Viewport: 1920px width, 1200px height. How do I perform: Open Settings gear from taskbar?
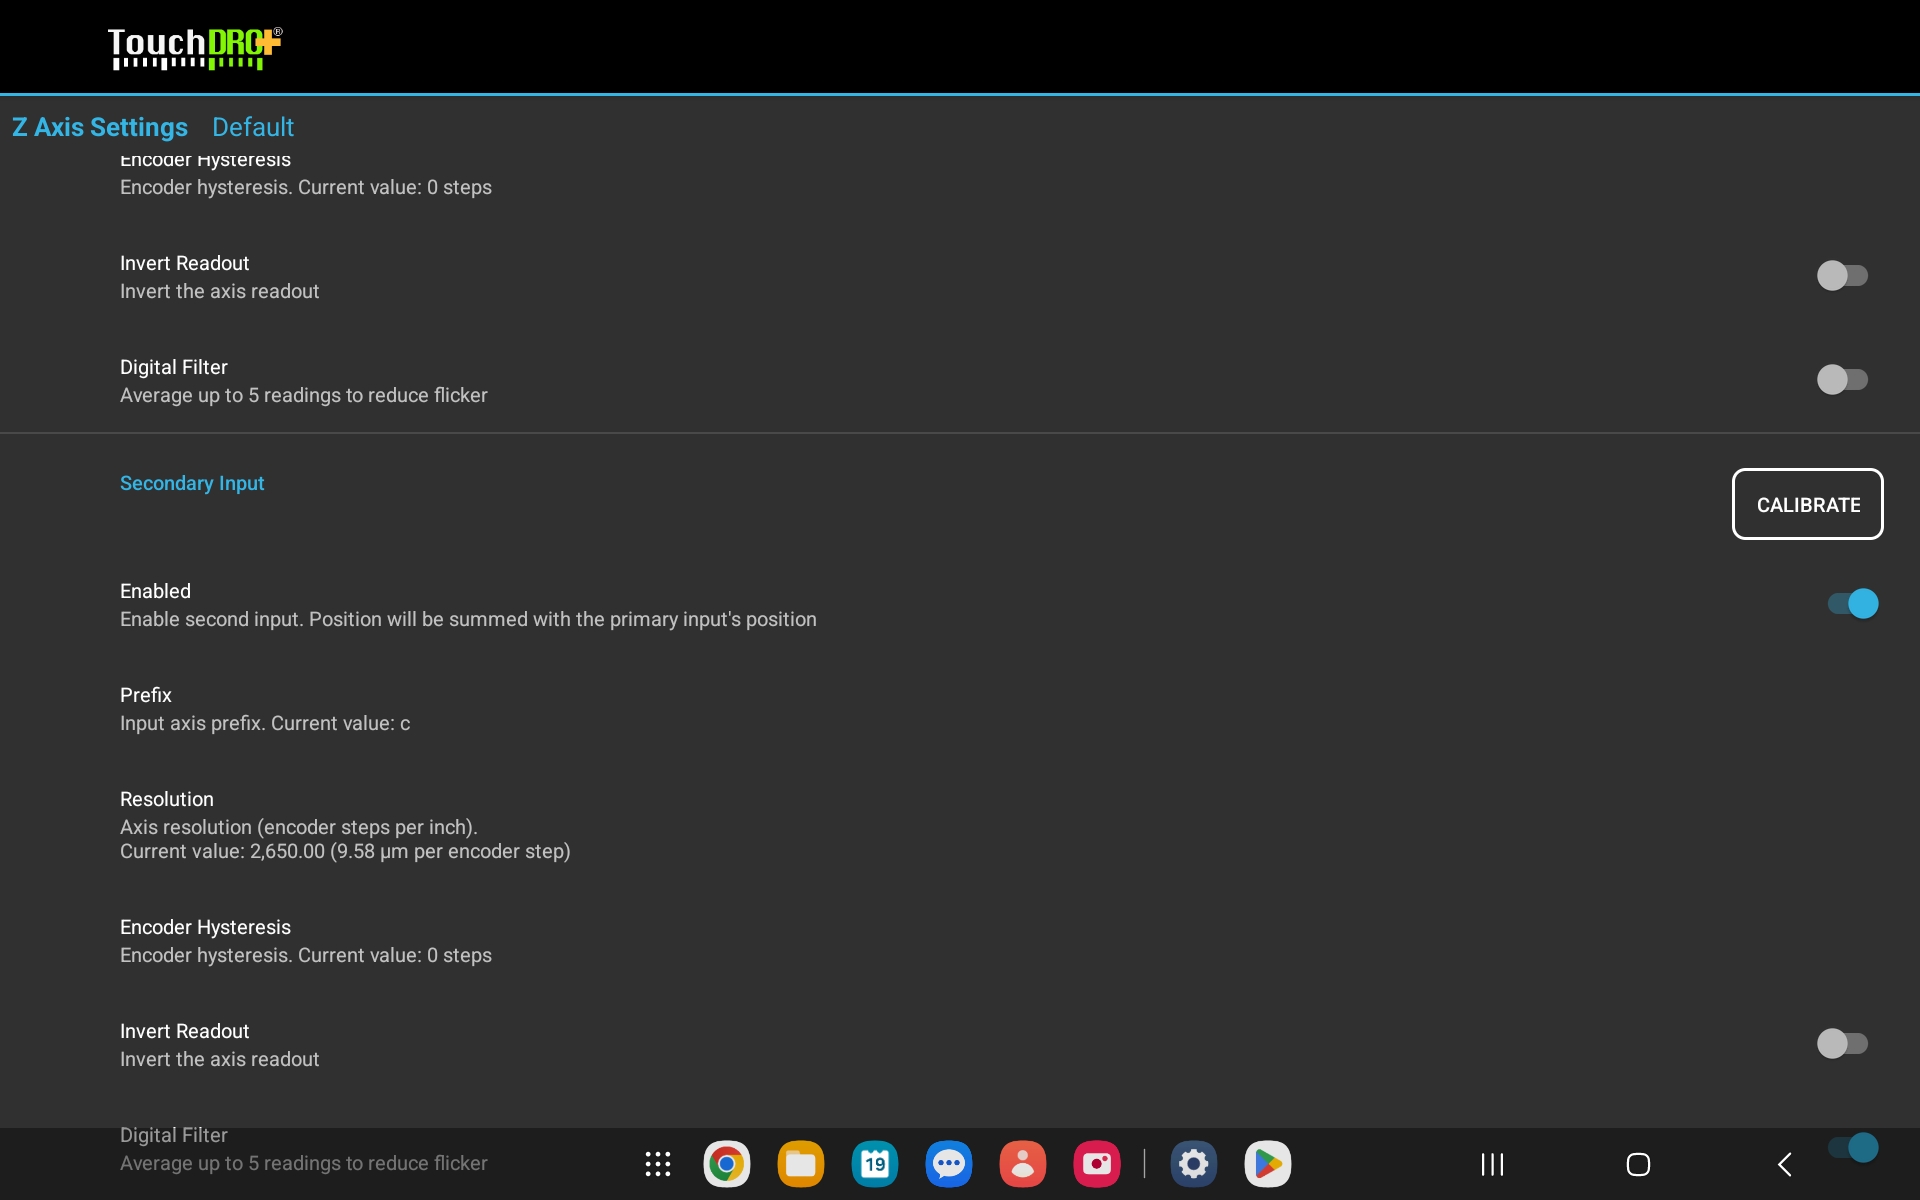point(1192,1164)
